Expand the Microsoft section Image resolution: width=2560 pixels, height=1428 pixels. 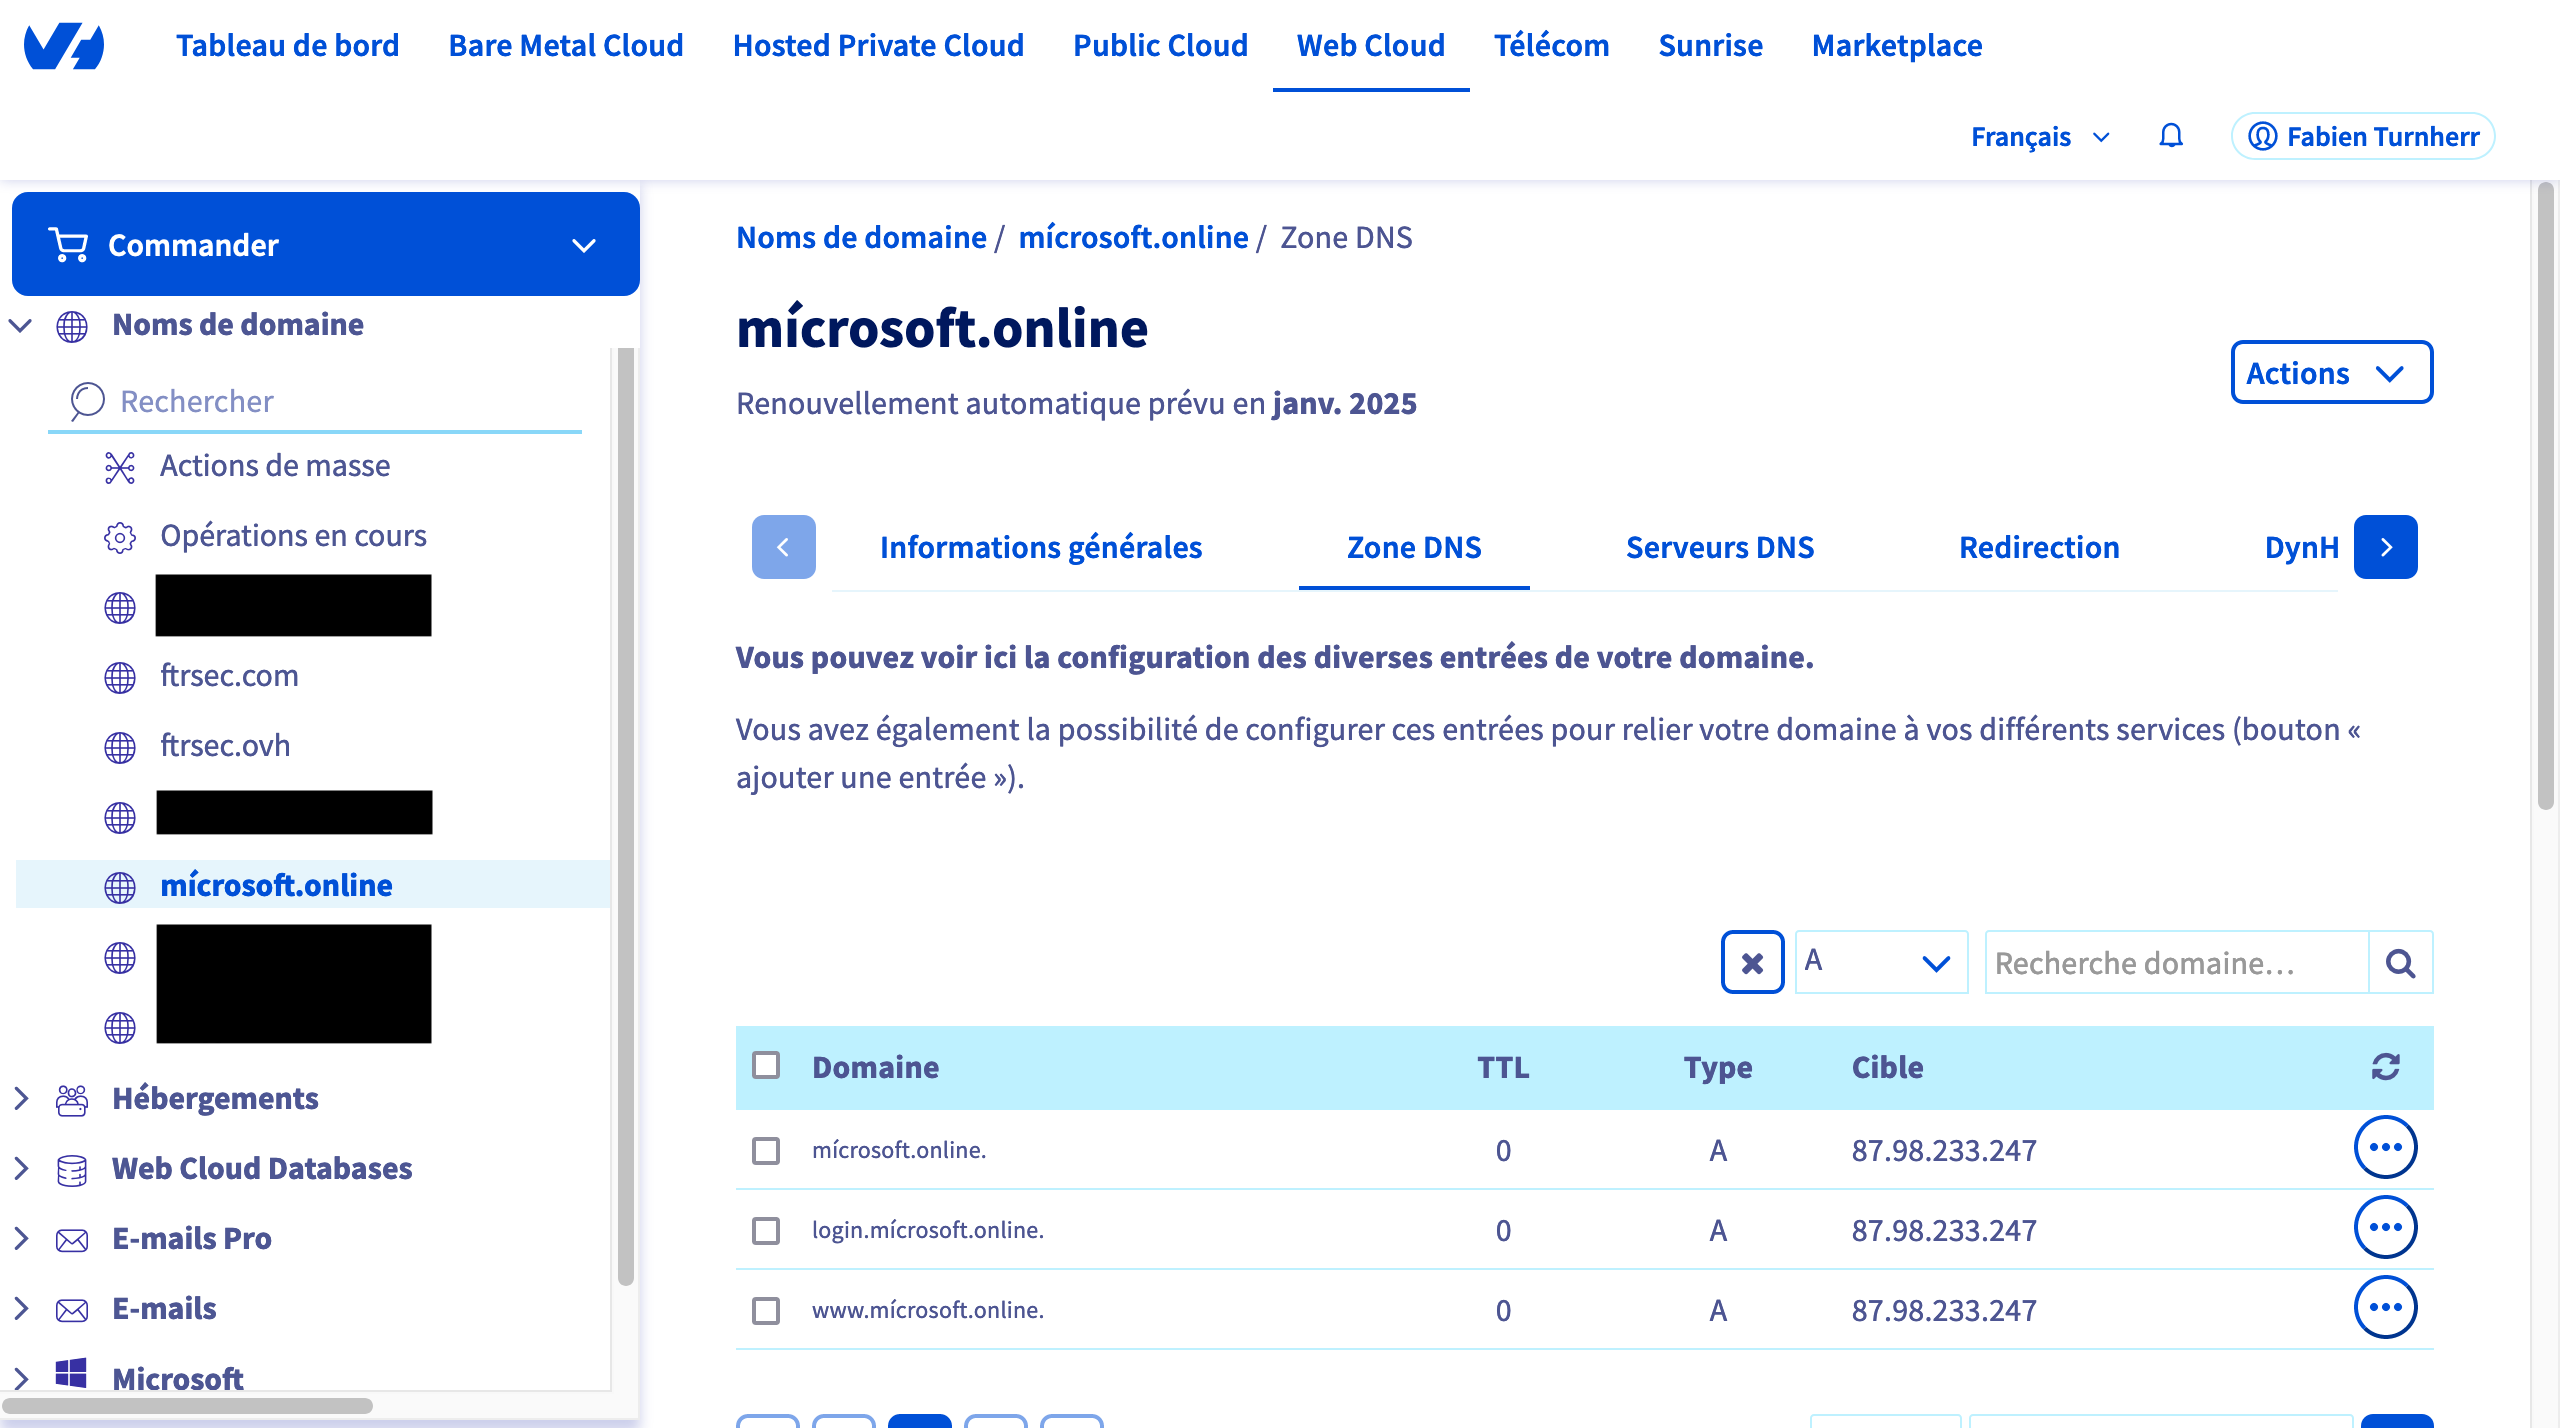(20, 1378)
